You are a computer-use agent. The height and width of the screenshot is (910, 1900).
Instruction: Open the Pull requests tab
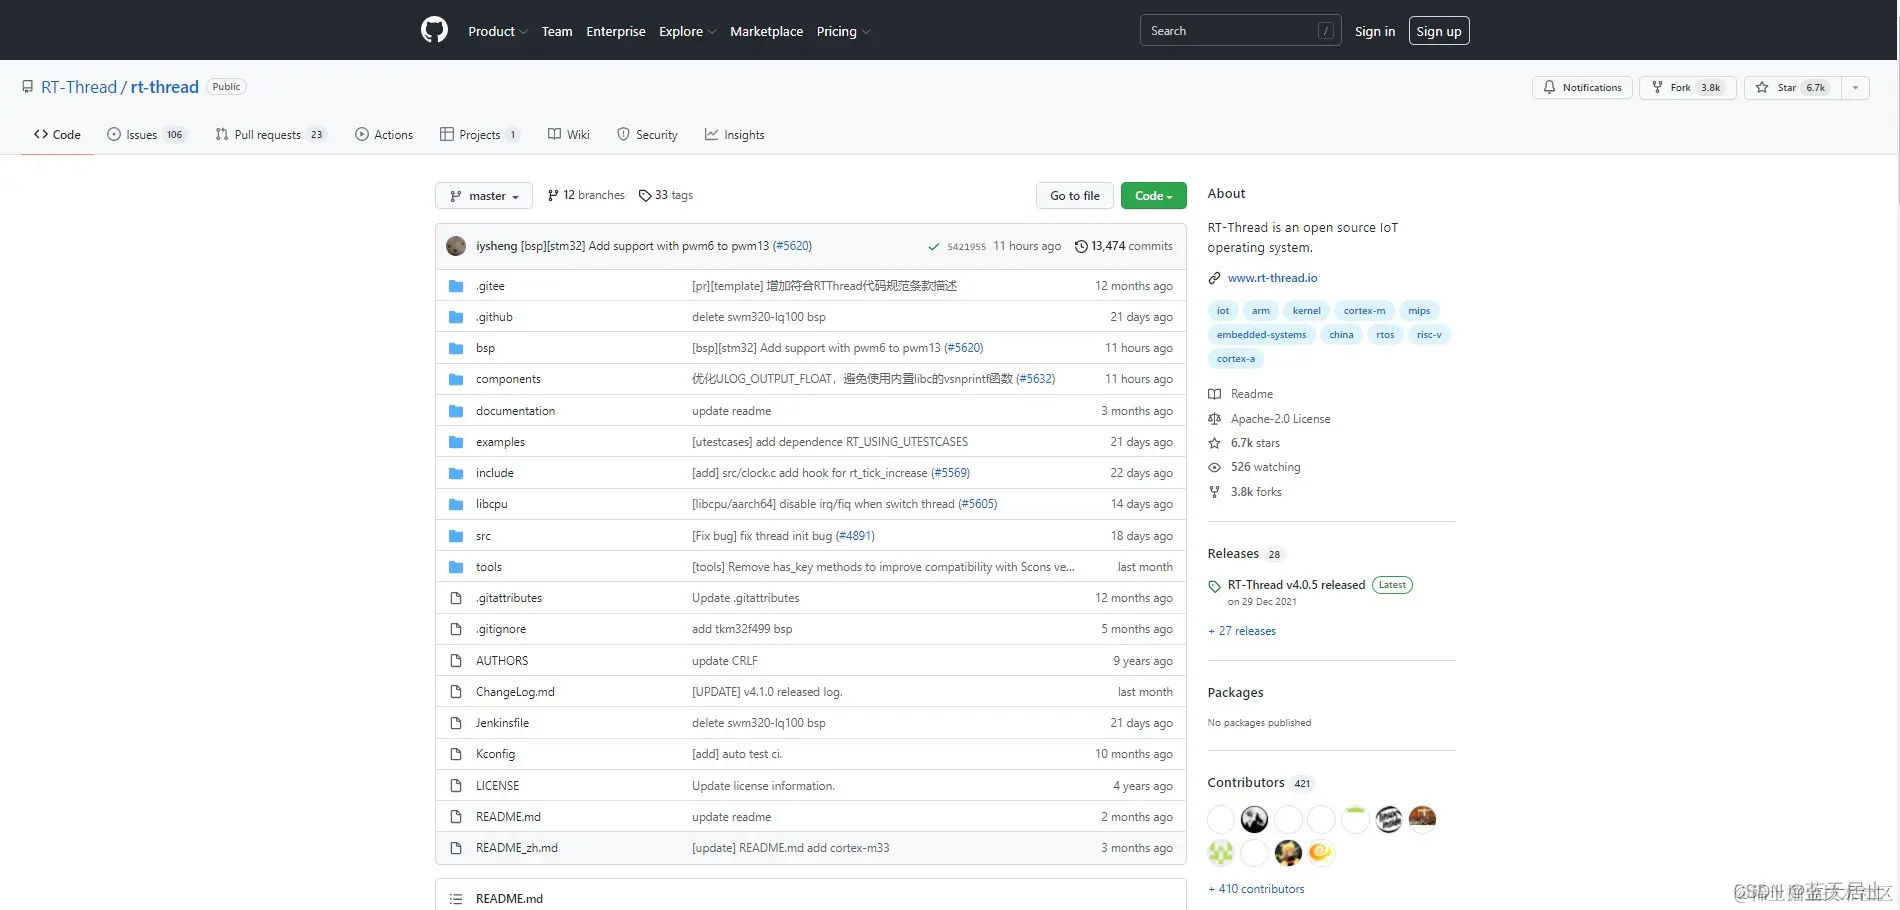tap(270, 135)
